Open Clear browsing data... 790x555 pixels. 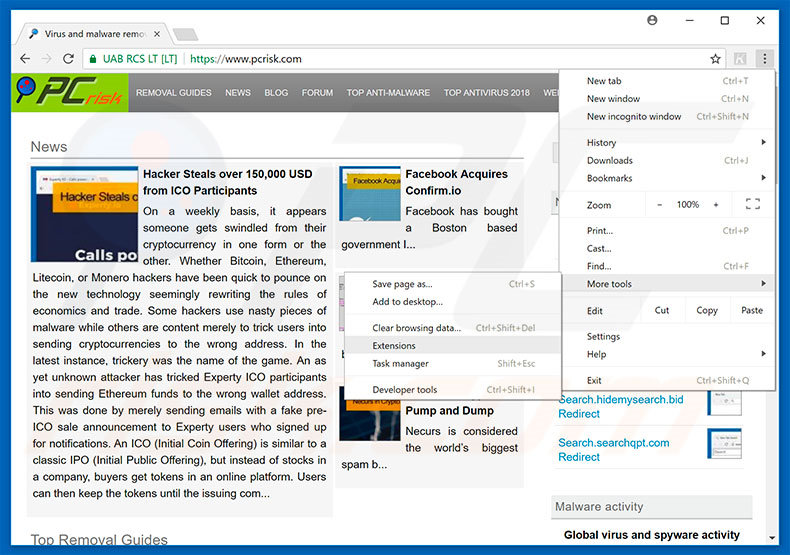click(452, 328)
